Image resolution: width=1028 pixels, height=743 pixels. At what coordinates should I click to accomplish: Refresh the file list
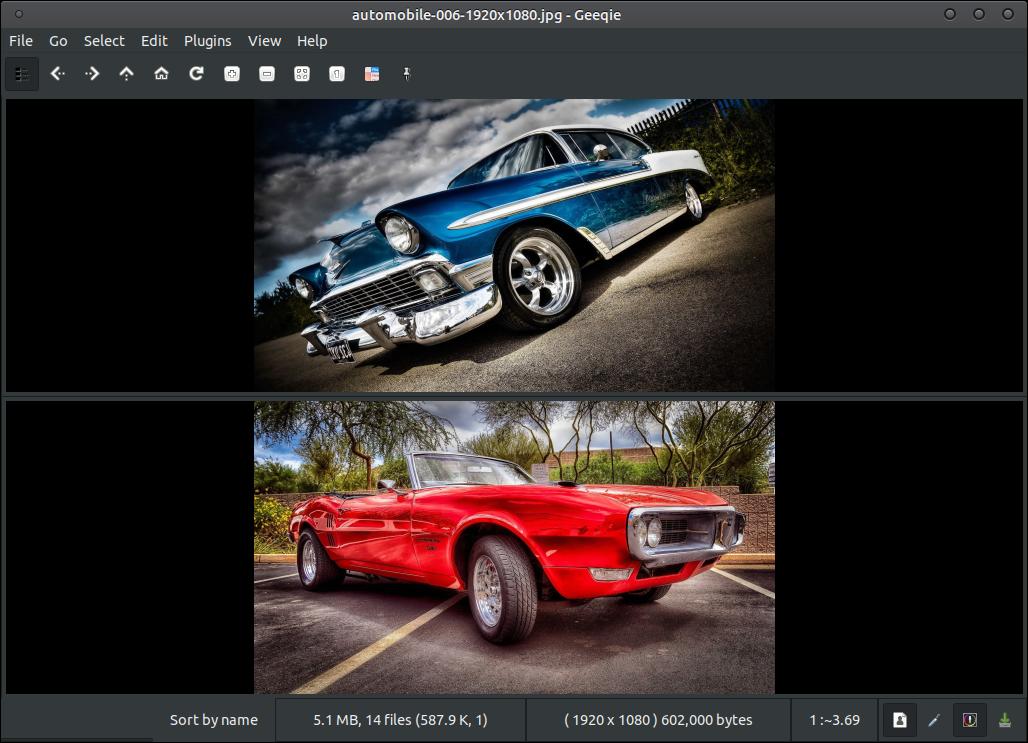tap(196, 74)
